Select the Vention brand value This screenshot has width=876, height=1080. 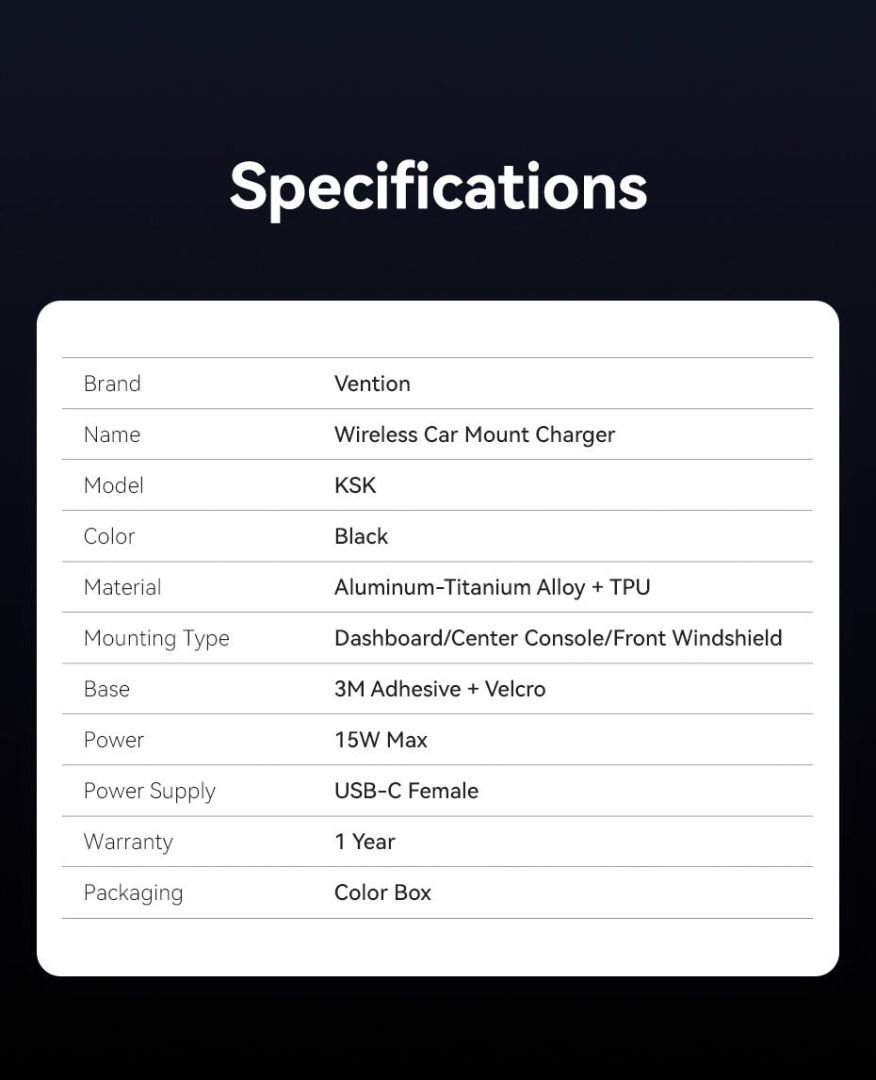(372, 384)
